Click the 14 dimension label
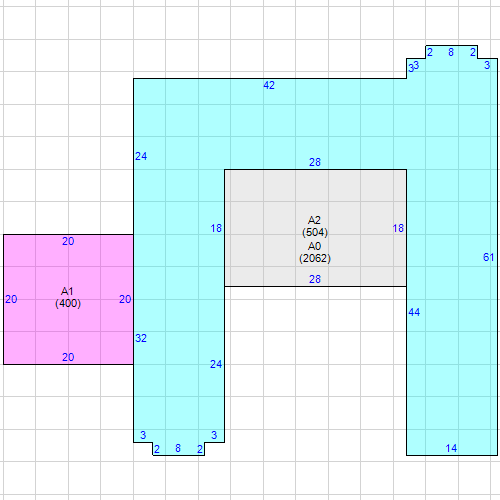Viewport: 500px width, 500px height. tap(451, 448)
